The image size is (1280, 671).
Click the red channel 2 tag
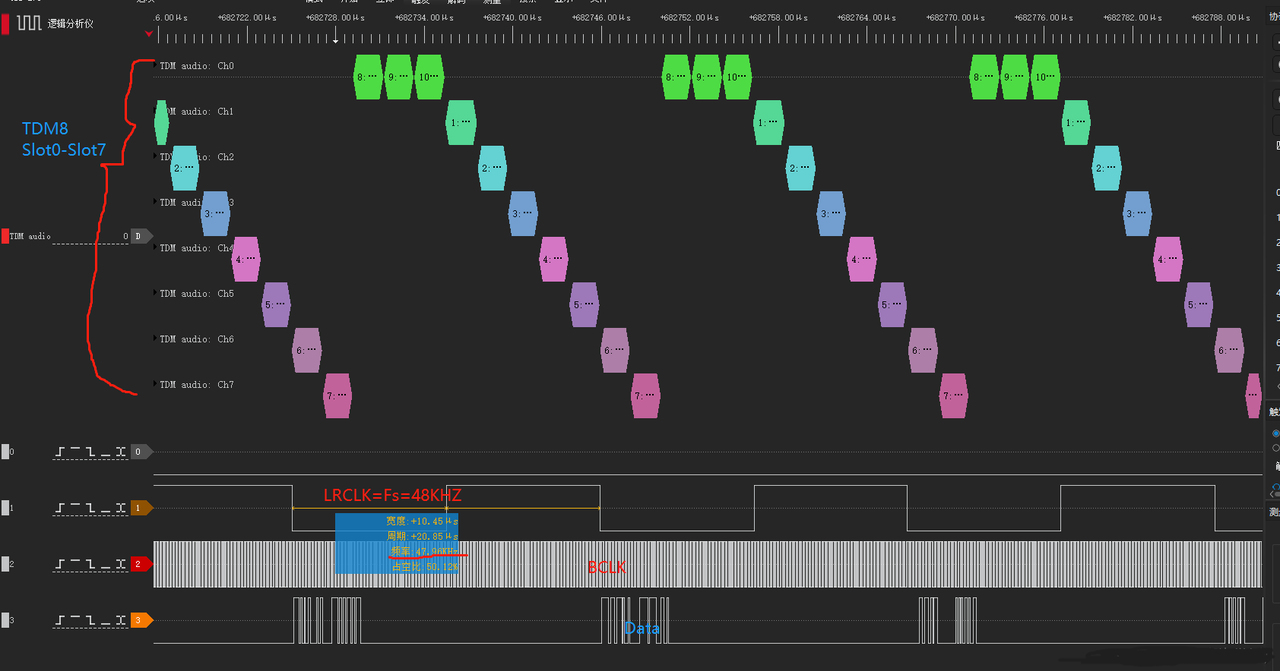coord(141,564)
